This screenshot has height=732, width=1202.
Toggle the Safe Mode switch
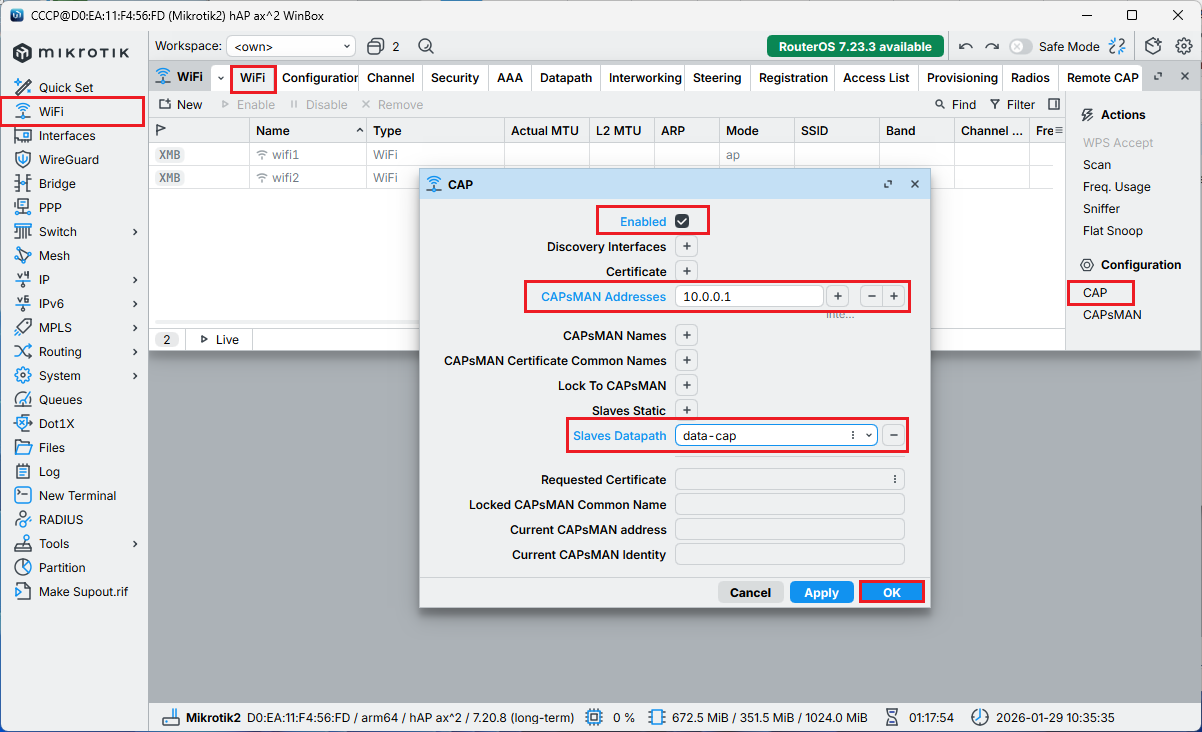coord(1020,46)
